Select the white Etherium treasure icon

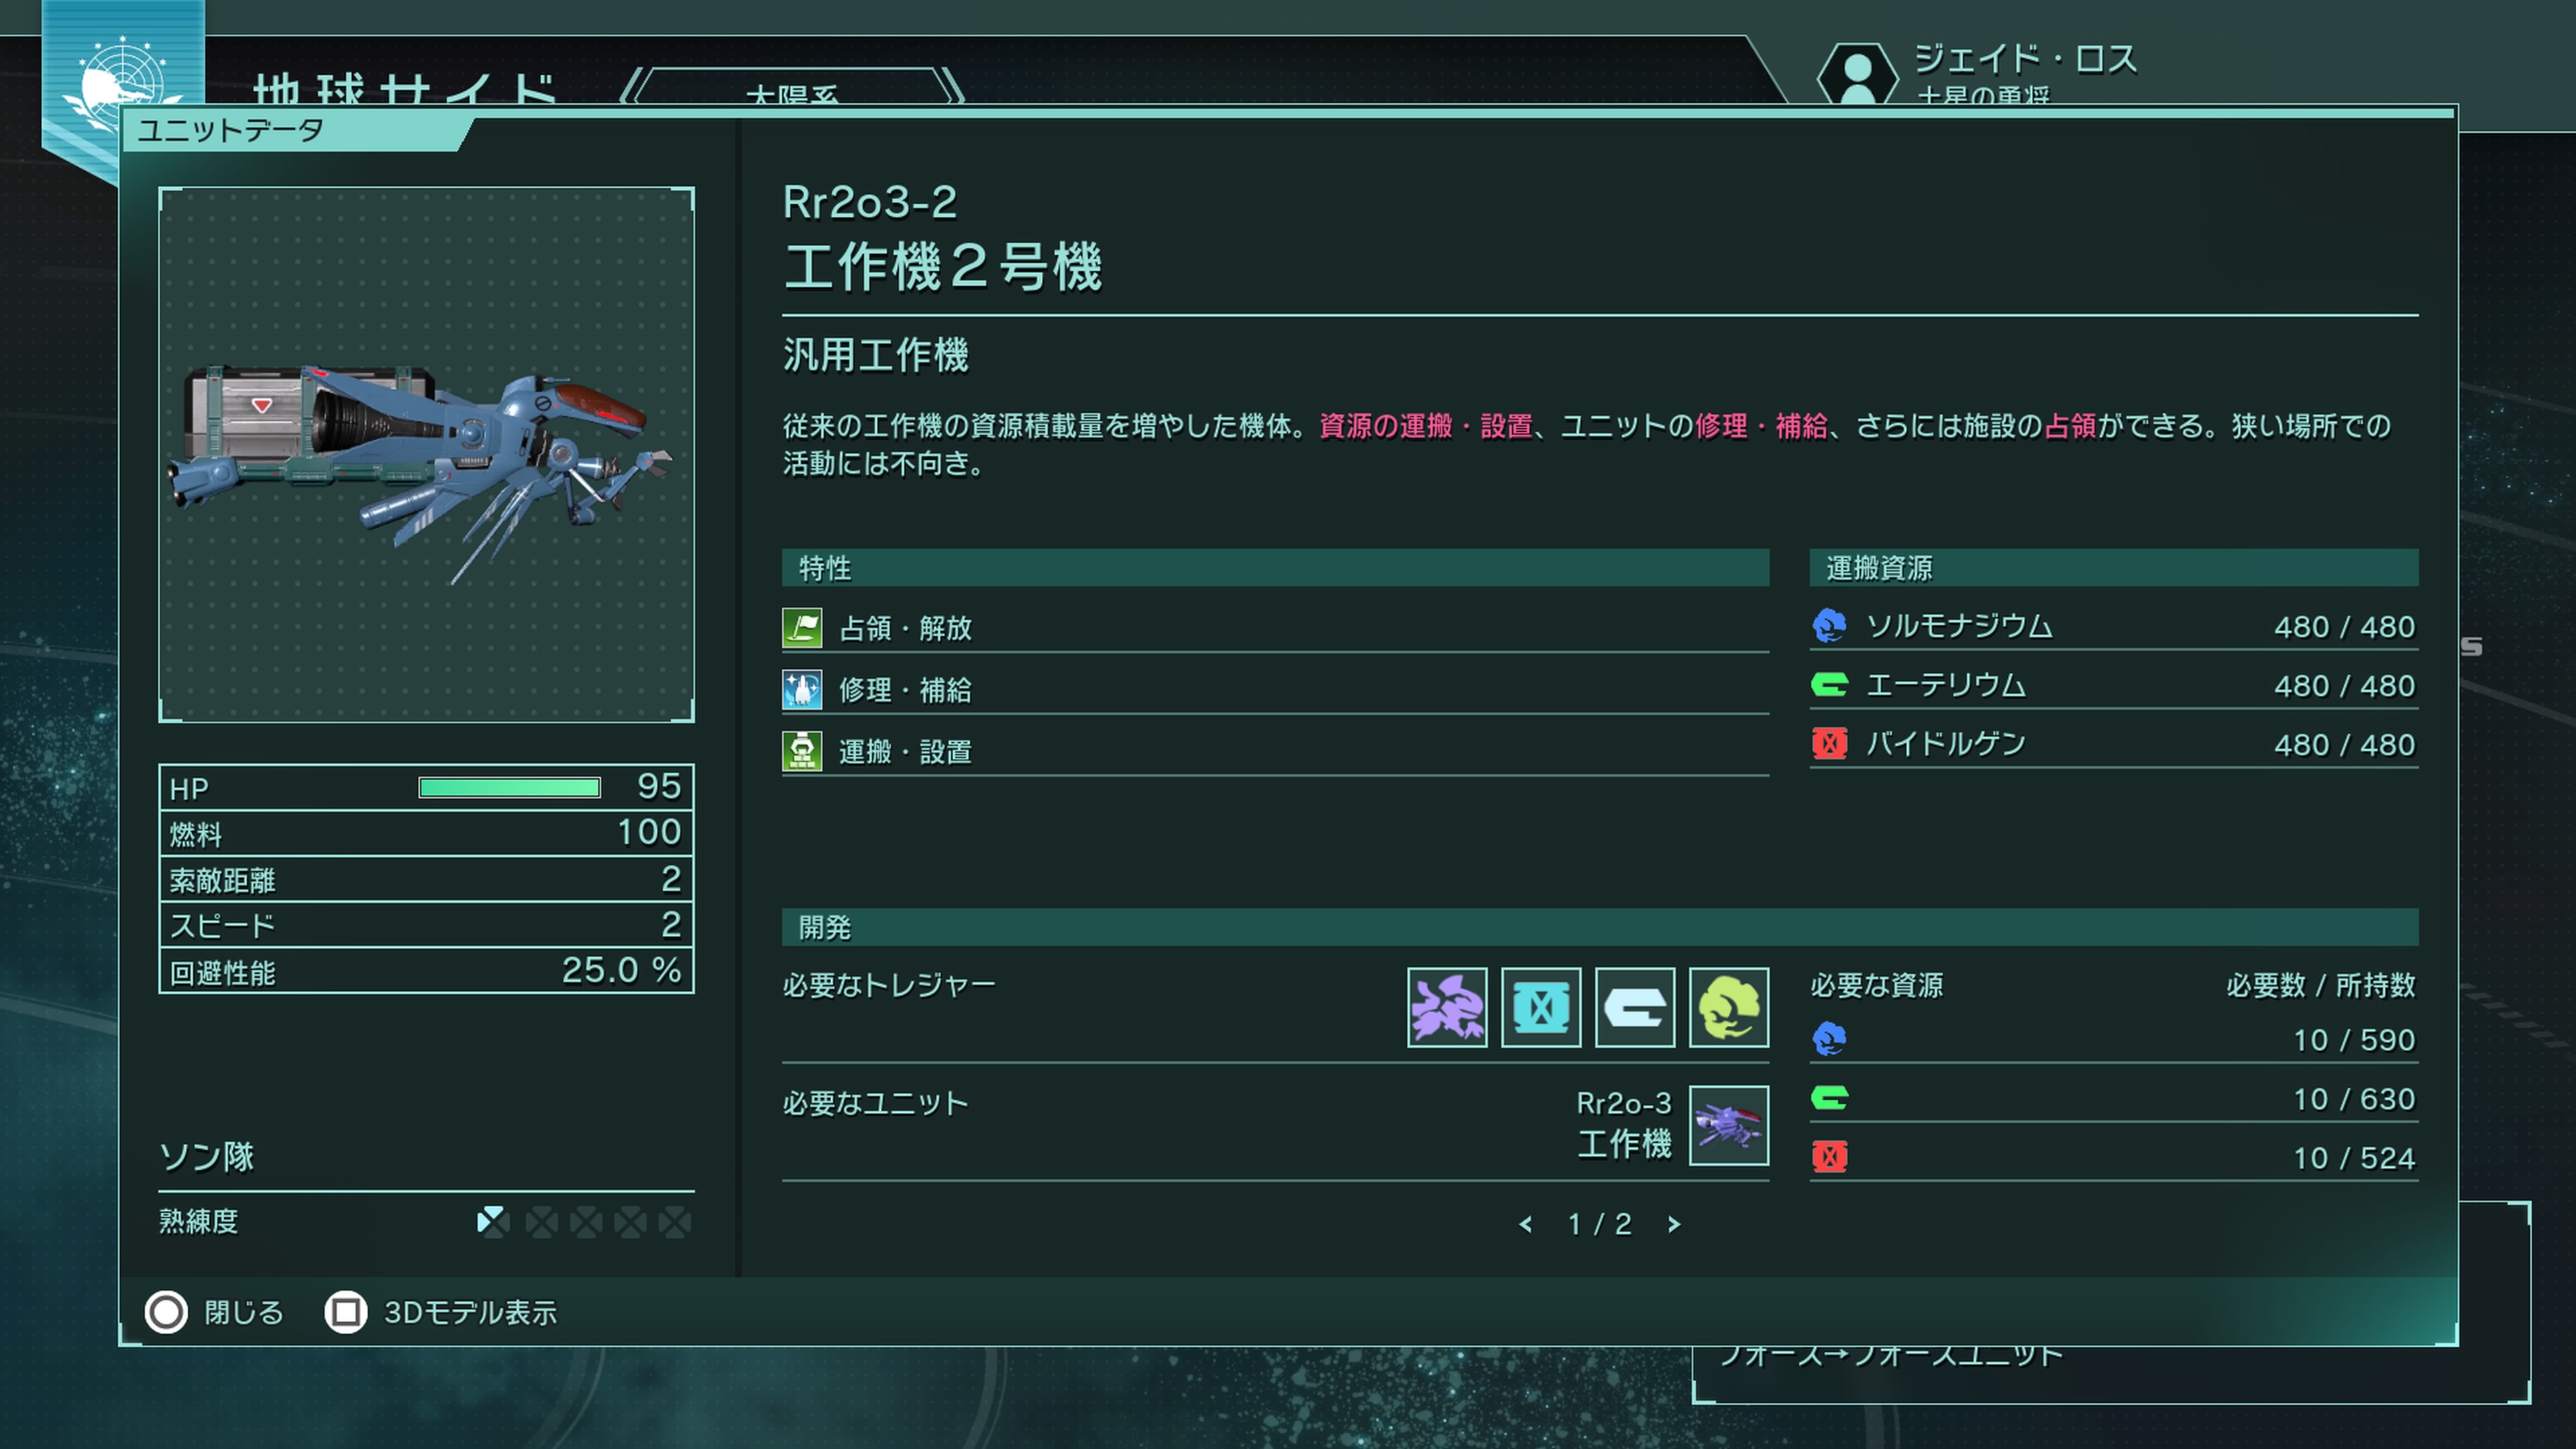(x=1635, y=1007)
